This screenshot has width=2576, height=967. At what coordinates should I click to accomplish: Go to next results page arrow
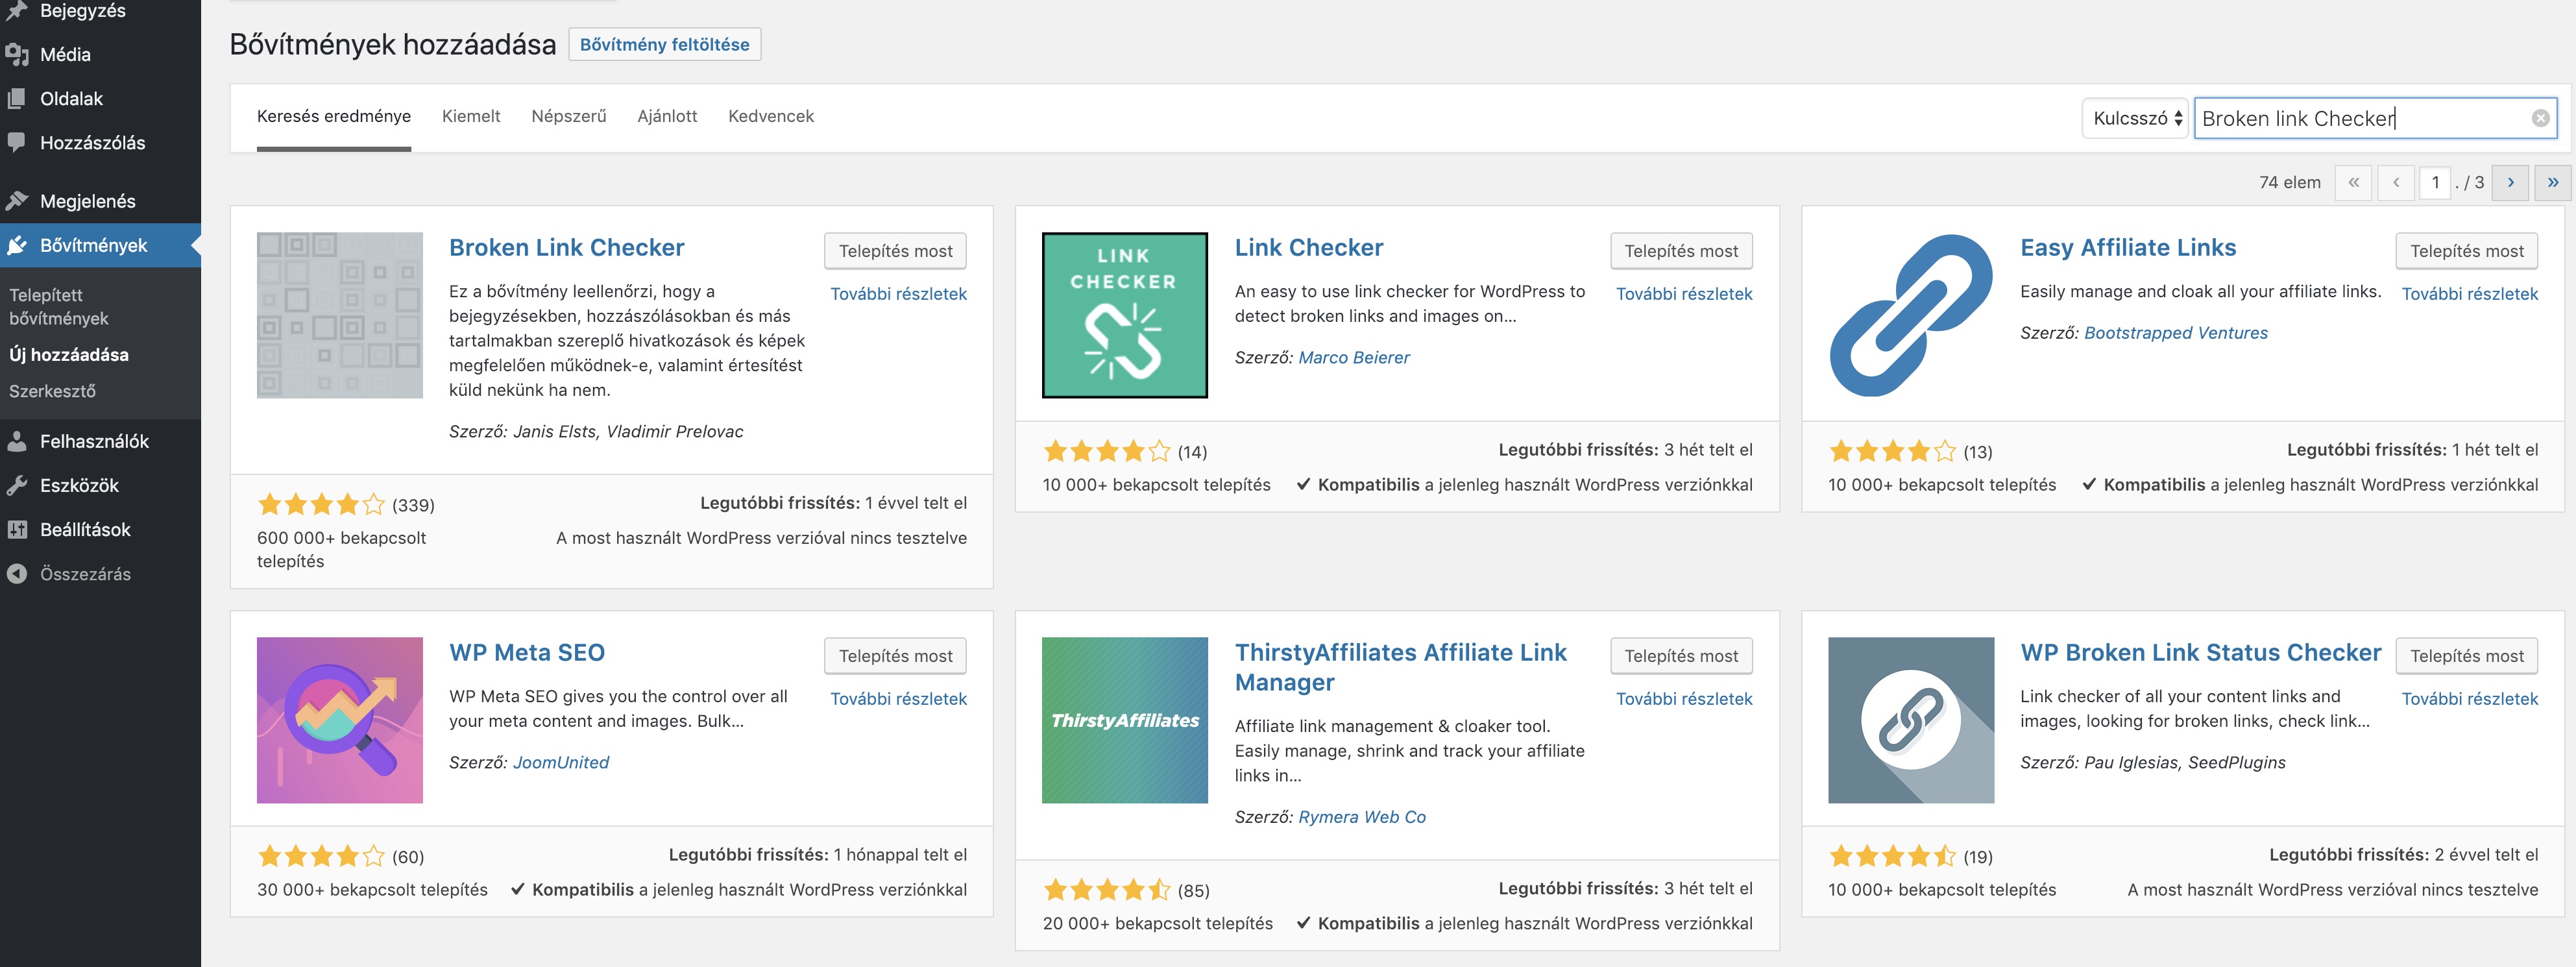(x=2510, y=183)
